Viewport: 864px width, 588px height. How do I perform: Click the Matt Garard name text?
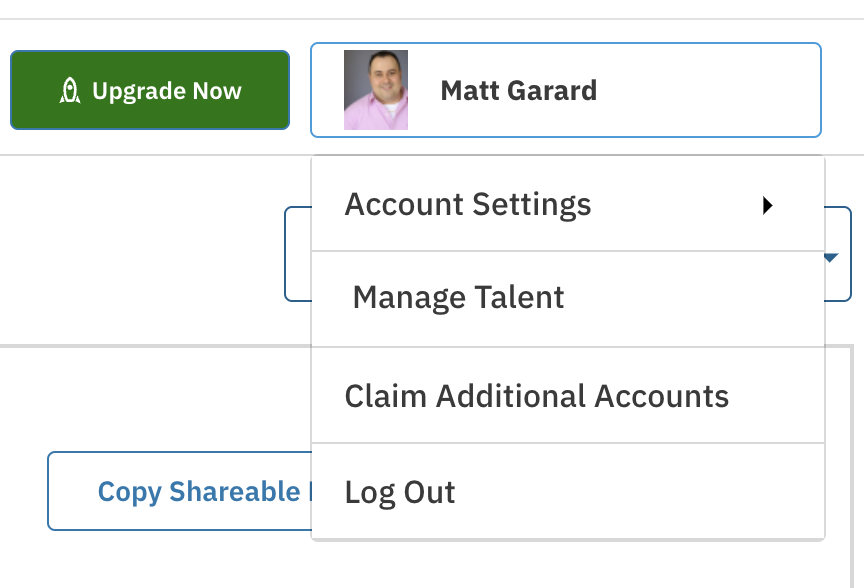pos(519,90)
